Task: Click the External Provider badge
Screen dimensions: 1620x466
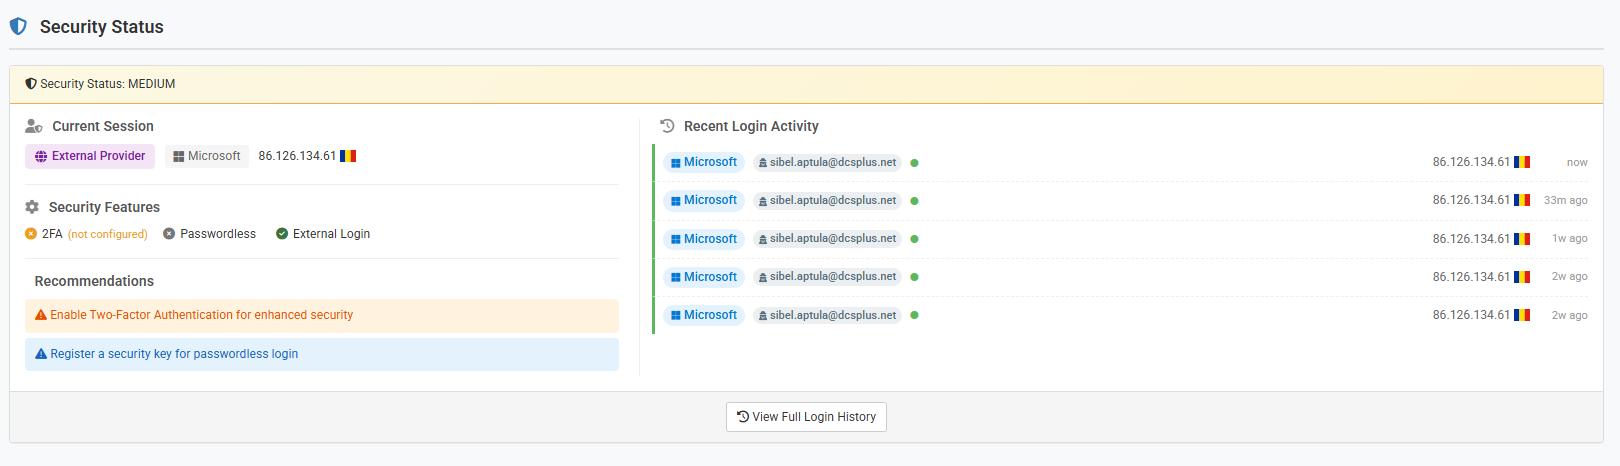Action: point(90,156)
